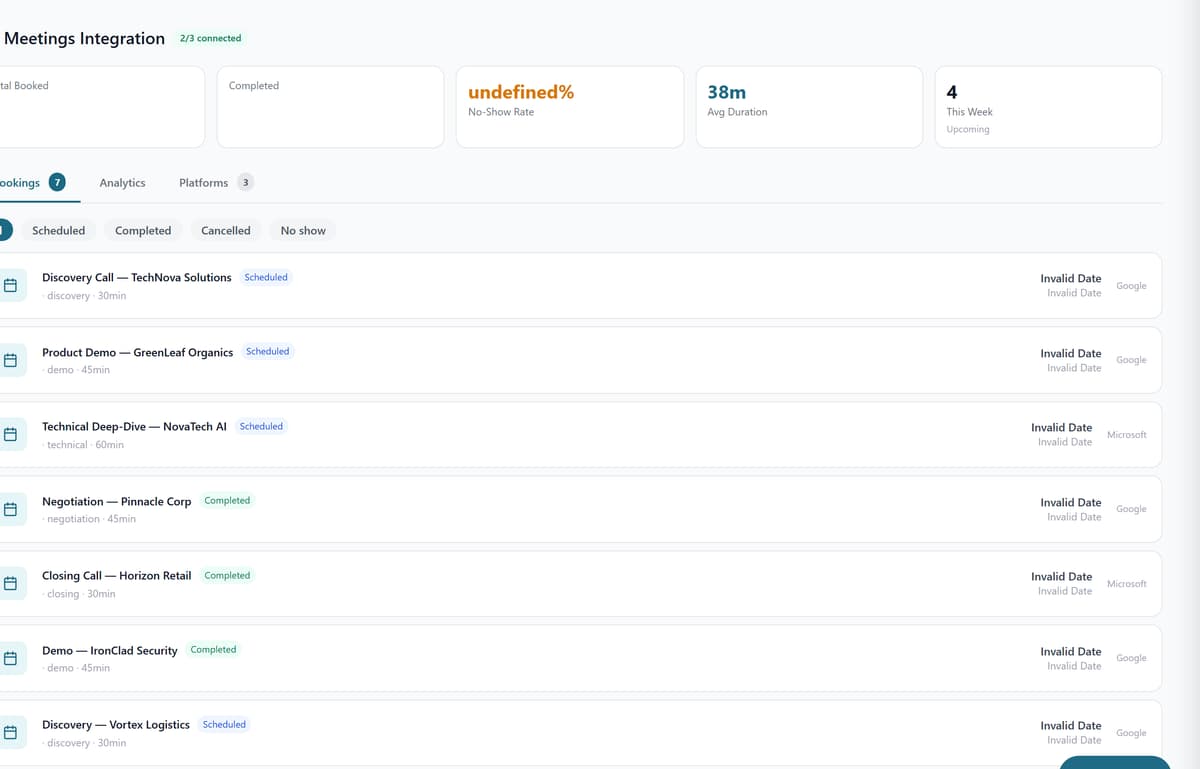Click 'technical · 60min' subtitle text
The image size is (1200, 769).
click(85, 445)
